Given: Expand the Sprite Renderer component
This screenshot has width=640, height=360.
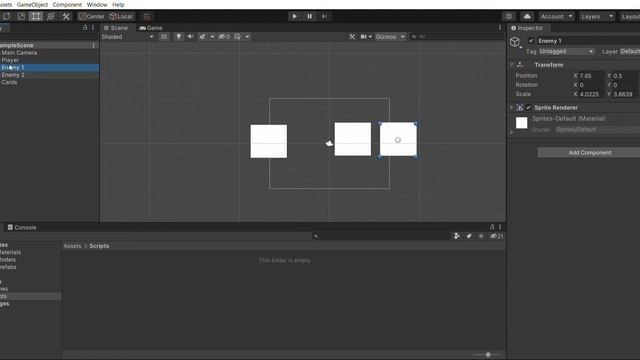Looking at the screenshot, I should (511, 107).
